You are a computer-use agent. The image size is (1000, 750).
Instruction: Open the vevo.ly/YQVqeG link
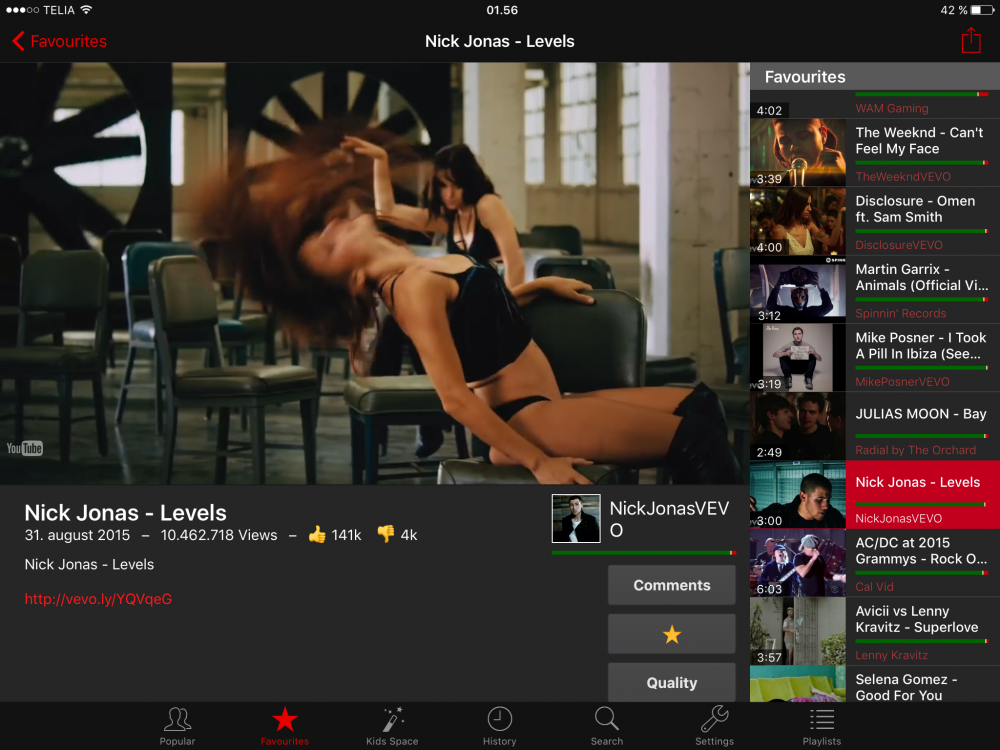pos(98,599)
